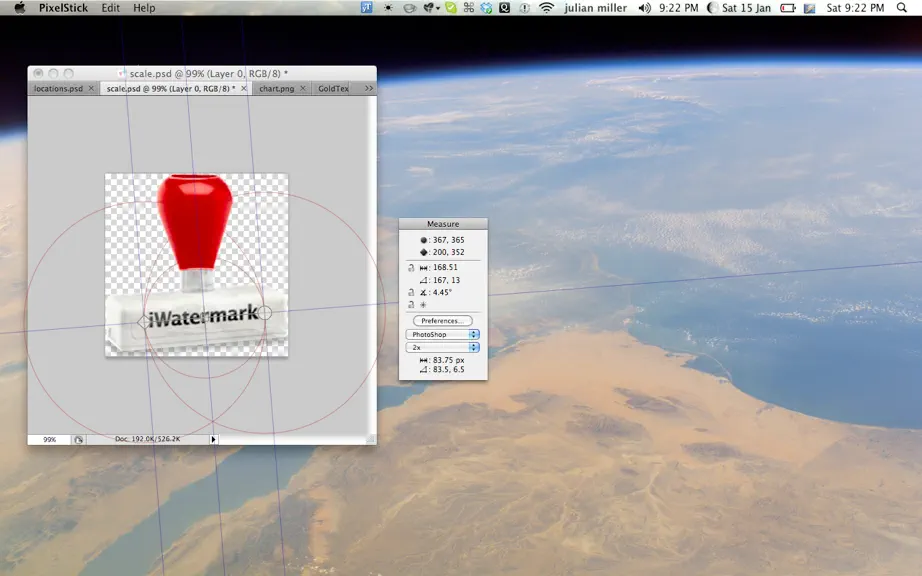Open the Edit menu
This screenshot has height=576, width=922.
point(111,8)
